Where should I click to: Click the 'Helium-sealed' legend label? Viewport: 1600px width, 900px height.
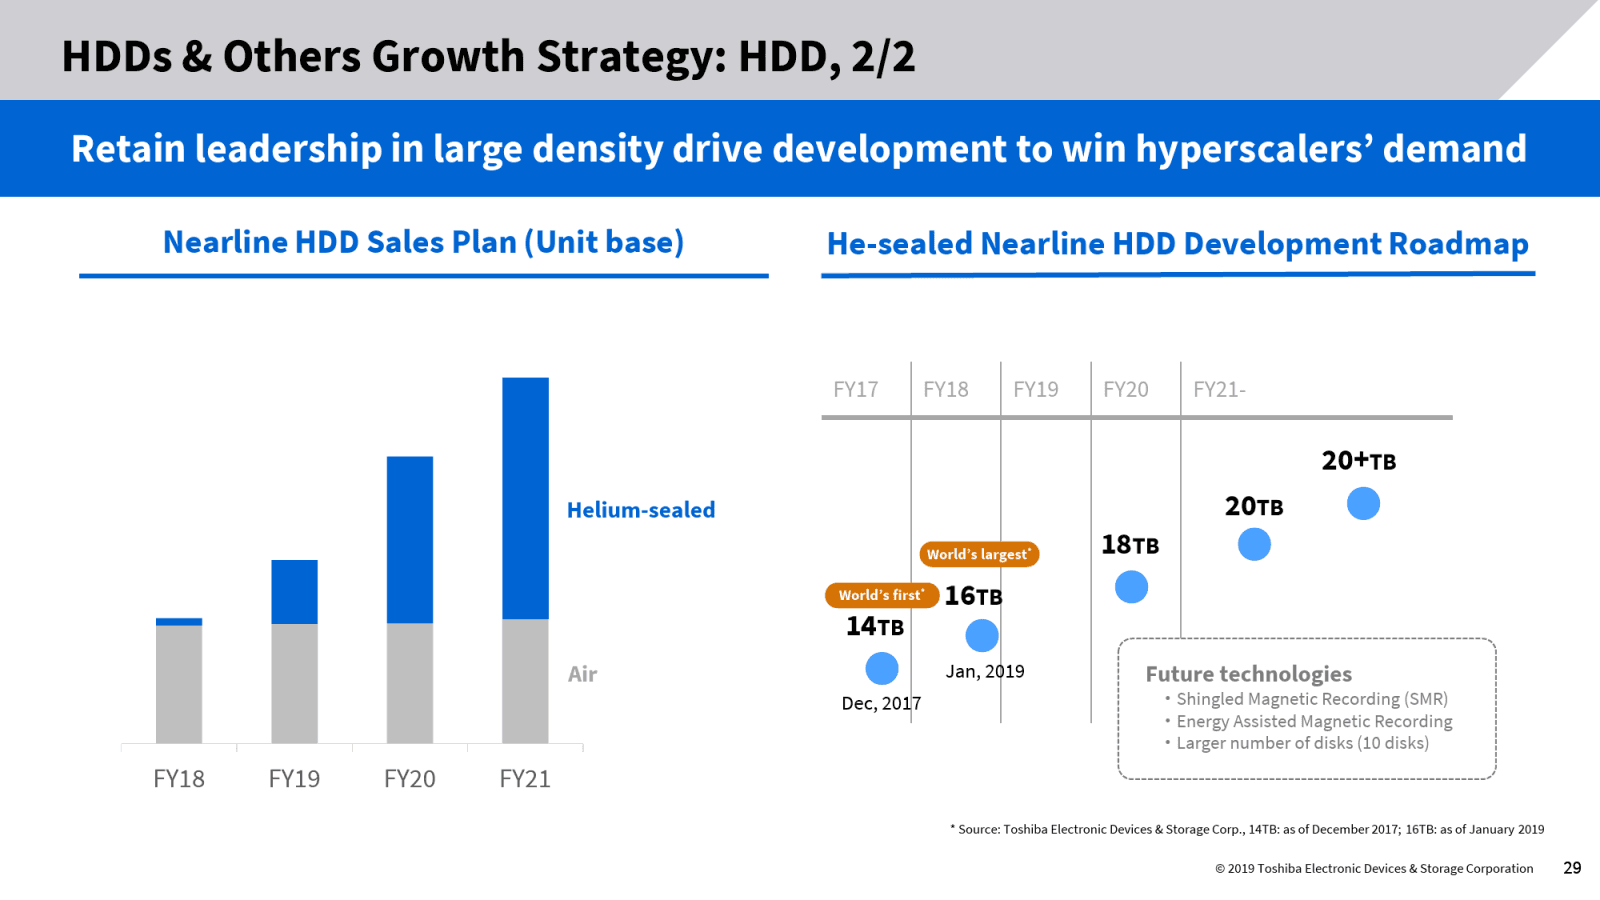click(641, 510)
